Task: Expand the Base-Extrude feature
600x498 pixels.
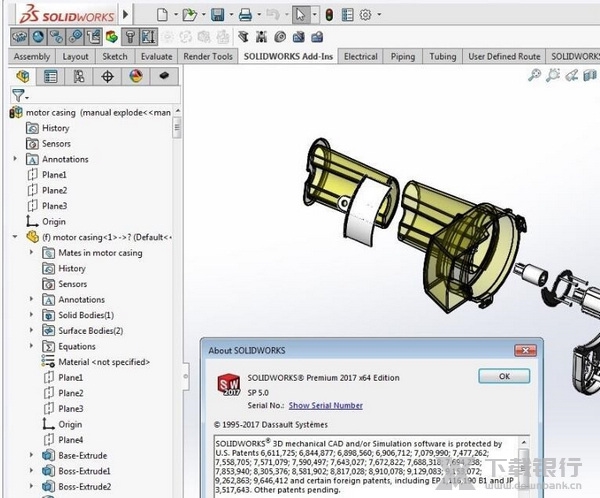Action: pyautogui.click(x=31, y=455)
